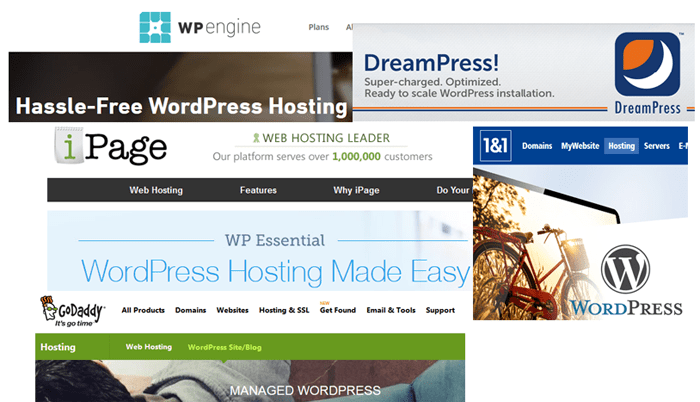The height and width of the screenshot is (402, 700).
Task: Open Get Found in GoDaddy menu
Action: pyautogui.click(x=338, y=310)
